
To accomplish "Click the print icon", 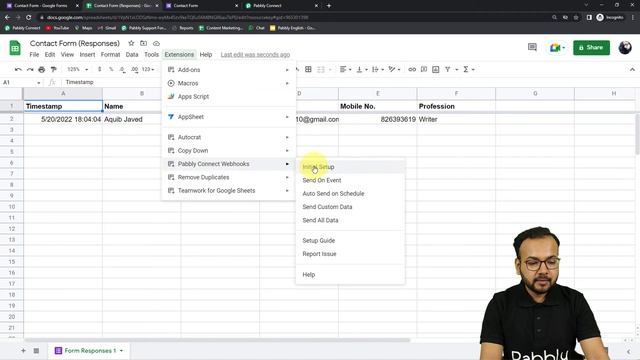I will coord(42,69).
